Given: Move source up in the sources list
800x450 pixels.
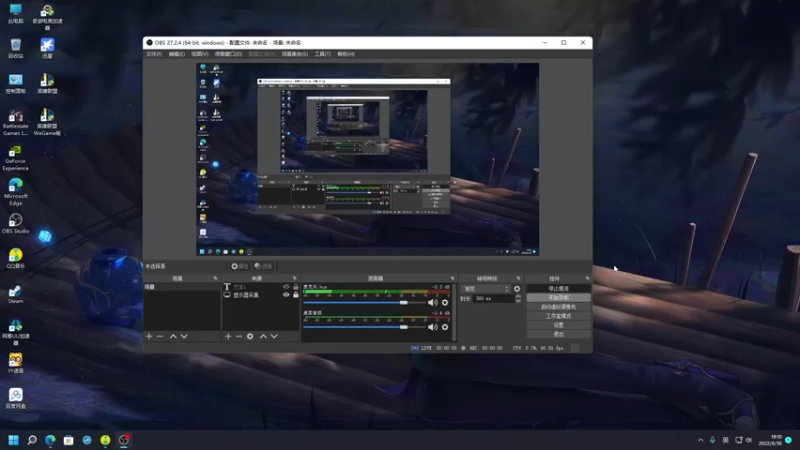Looking at the screenshot, I should point(263,336).
